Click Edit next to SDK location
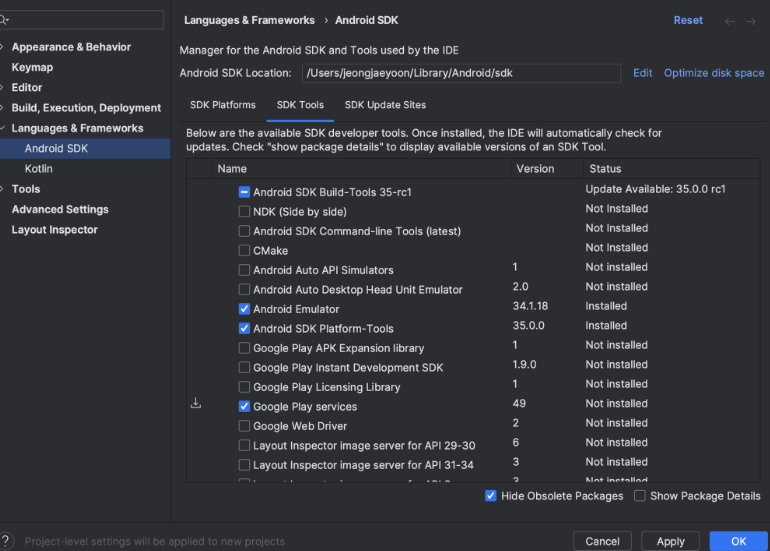This screenshot has width=770, height=551. (x=642, y=73)
